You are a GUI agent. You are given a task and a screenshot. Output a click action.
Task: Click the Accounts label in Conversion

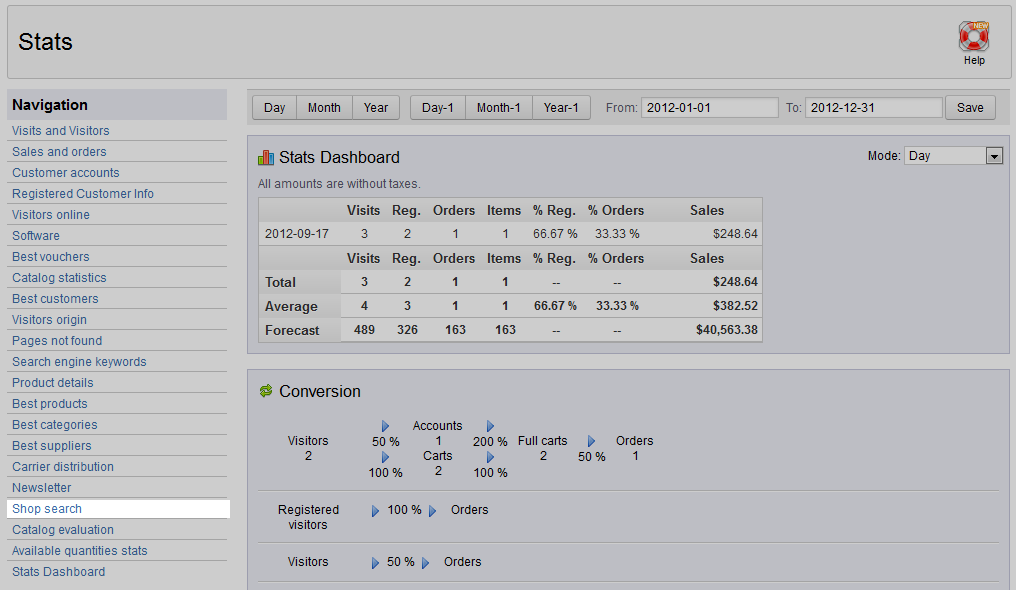click(437, 425)
